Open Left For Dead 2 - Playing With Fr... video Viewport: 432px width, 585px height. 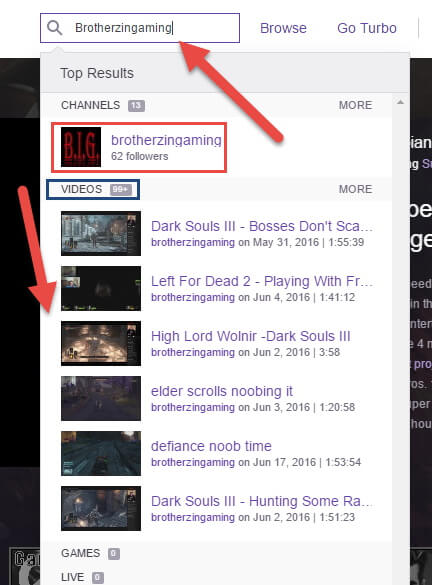click(x=262, y=281)
